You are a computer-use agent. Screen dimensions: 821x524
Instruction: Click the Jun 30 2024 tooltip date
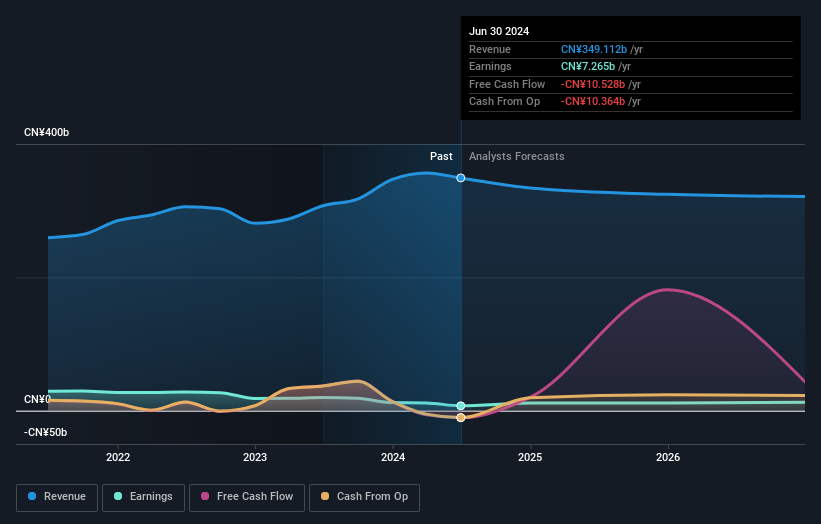point(499,31)
